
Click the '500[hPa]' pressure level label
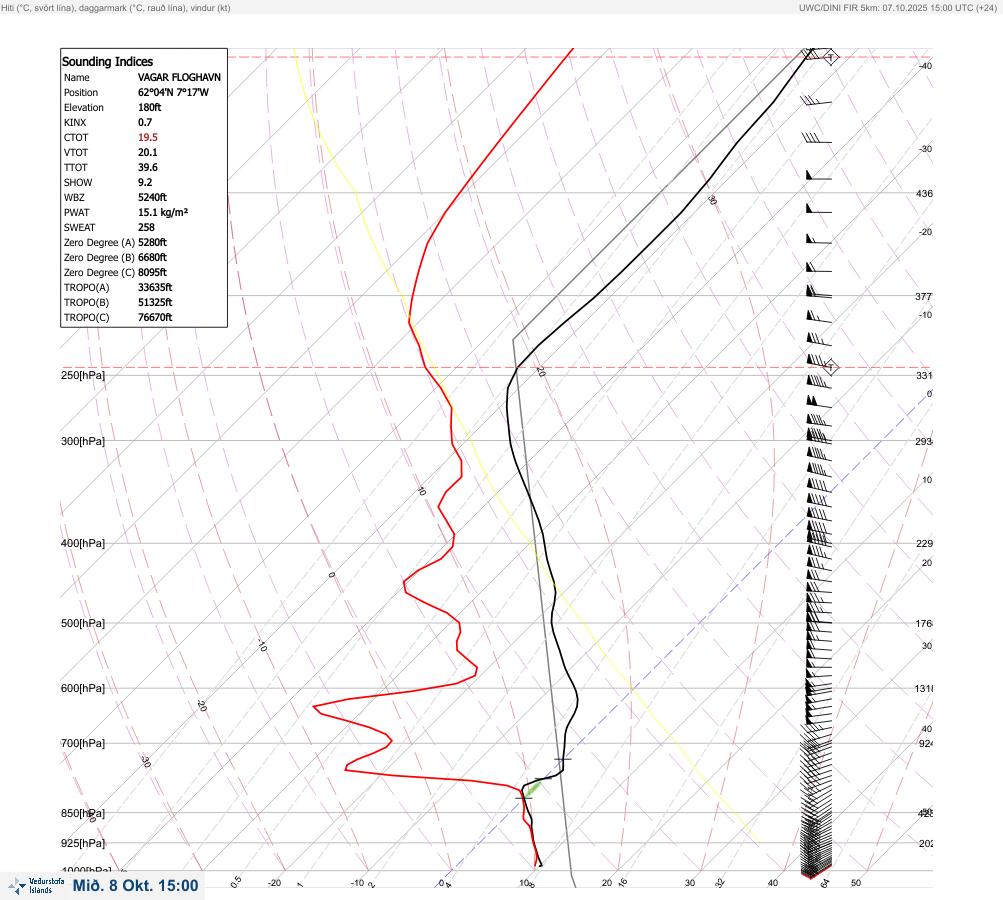point(83,623)
